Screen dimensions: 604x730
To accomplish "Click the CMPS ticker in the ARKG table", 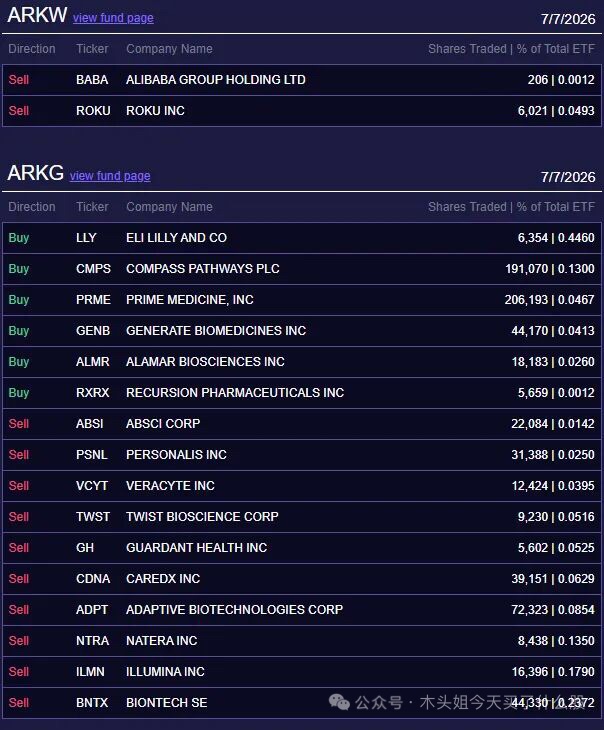I will coord(93,269).
